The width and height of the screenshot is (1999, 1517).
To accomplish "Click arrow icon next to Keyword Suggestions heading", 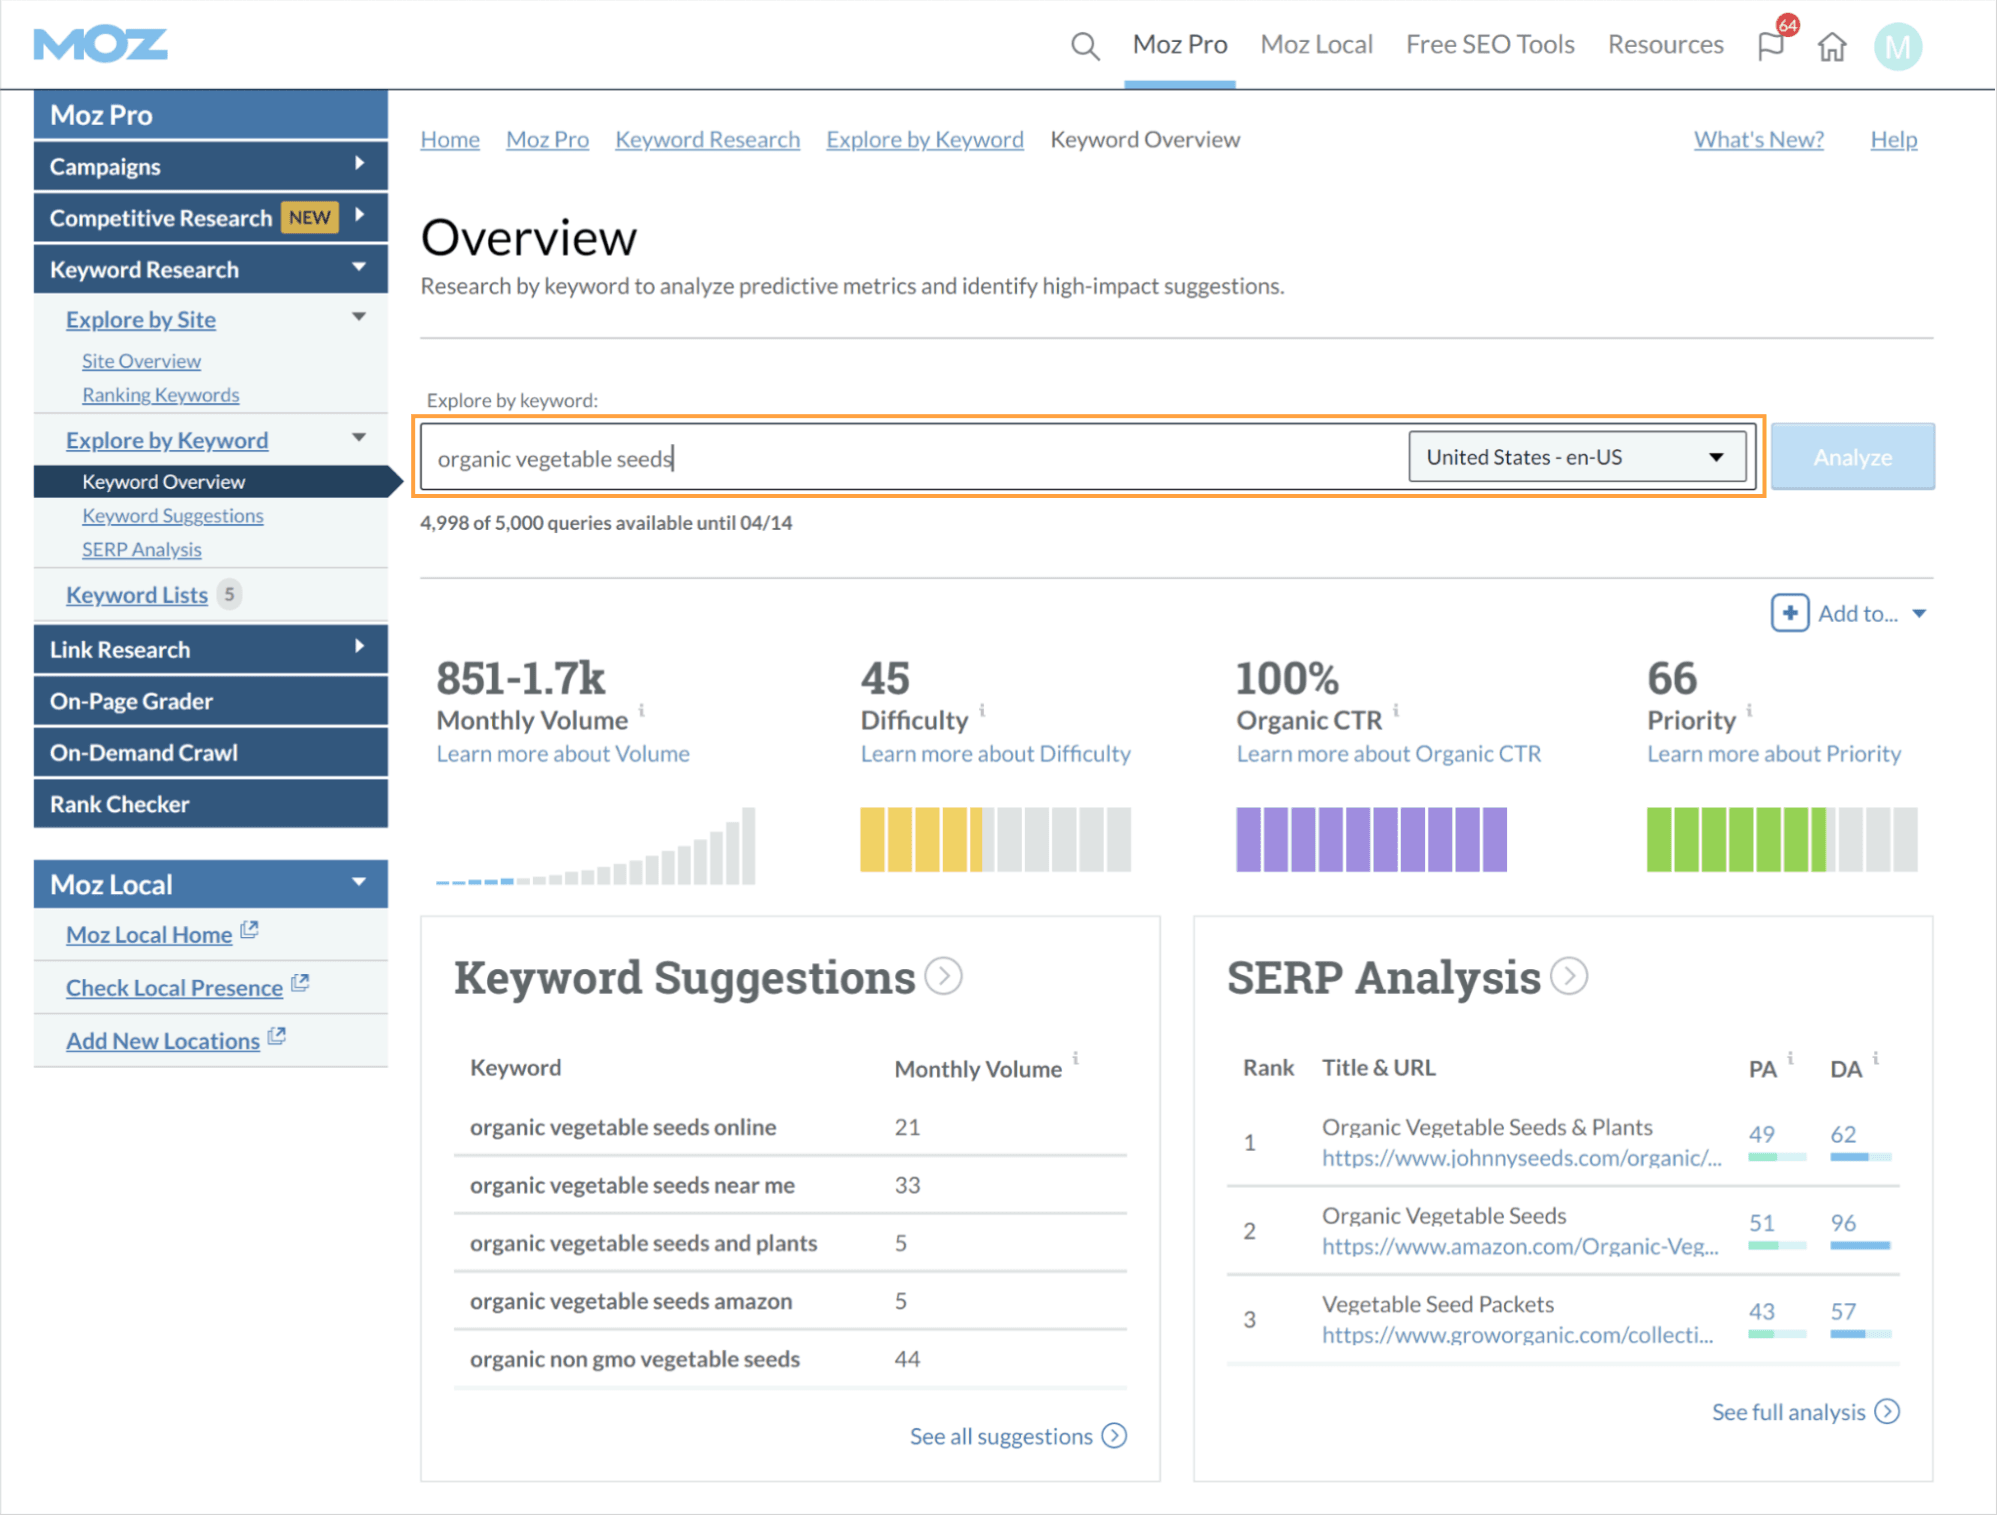I will [943, 976].
